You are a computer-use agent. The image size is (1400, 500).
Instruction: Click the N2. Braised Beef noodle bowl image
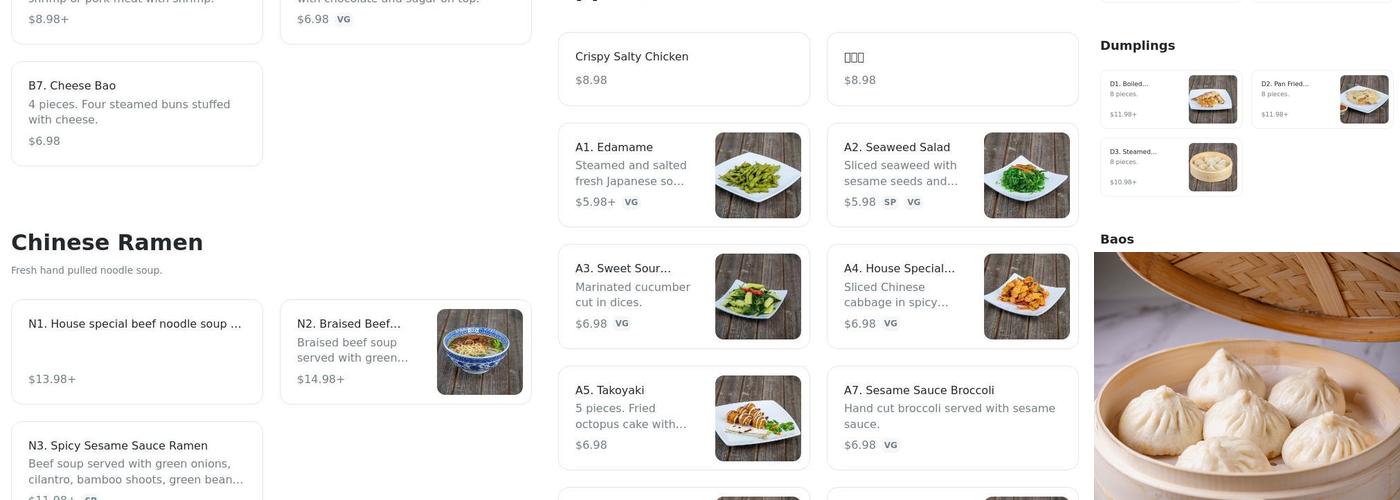coord(479,352)
